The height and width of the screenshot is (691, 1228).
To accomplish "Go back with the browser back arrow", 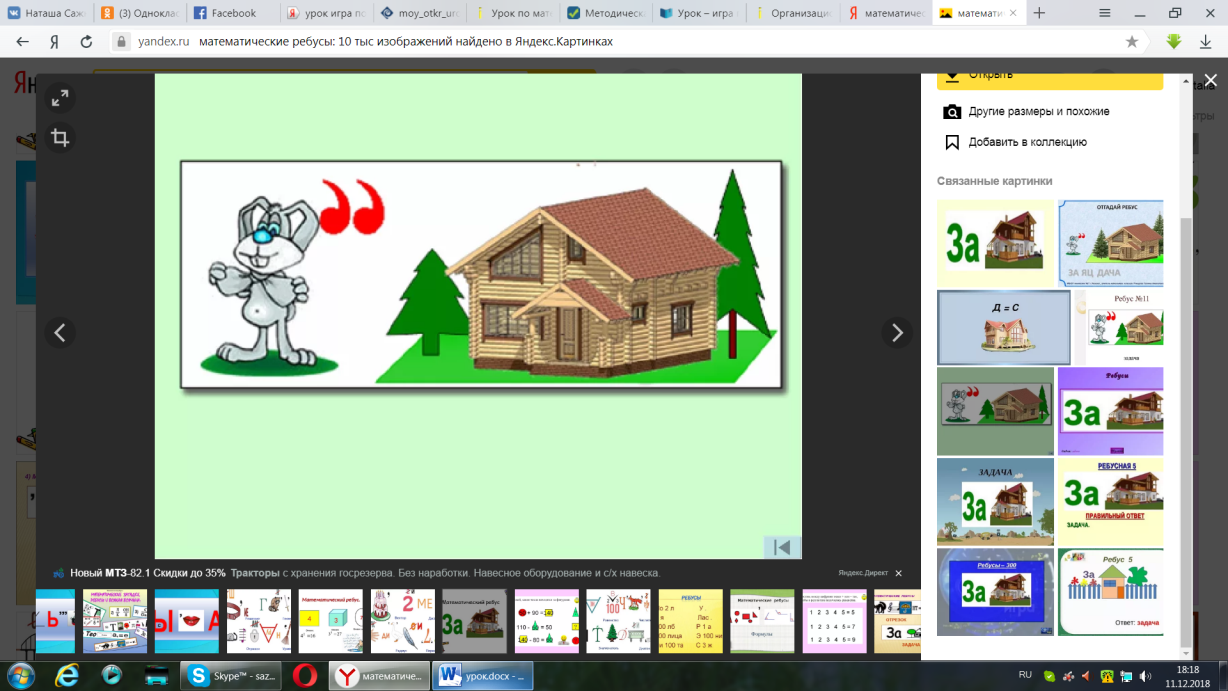I will [23, 42].
